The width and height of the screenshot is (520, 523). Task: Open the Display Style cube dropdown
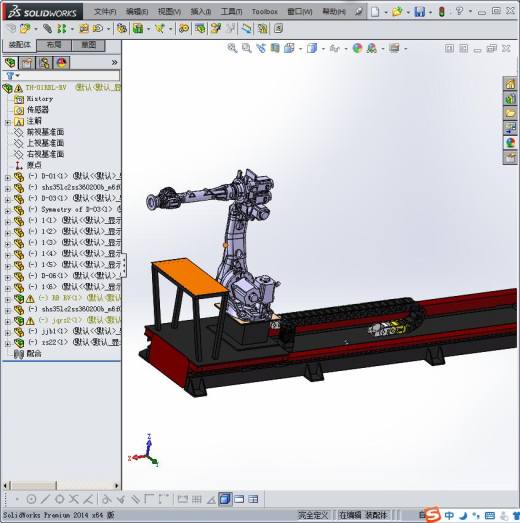click(324, 49)
